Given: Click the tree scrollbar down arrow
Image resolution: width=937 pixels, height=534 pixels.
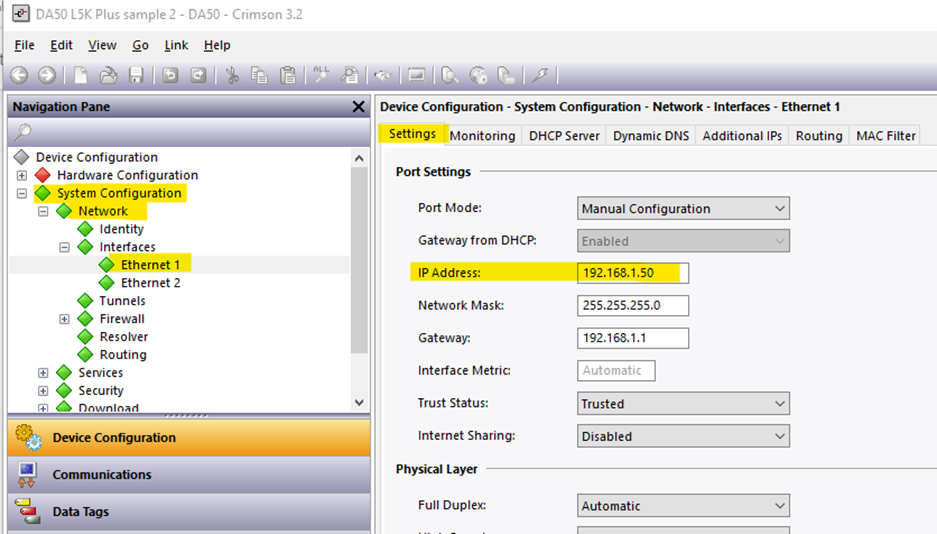Looking at the screenshot, I should pyautogui.click(x=359, y=403).
